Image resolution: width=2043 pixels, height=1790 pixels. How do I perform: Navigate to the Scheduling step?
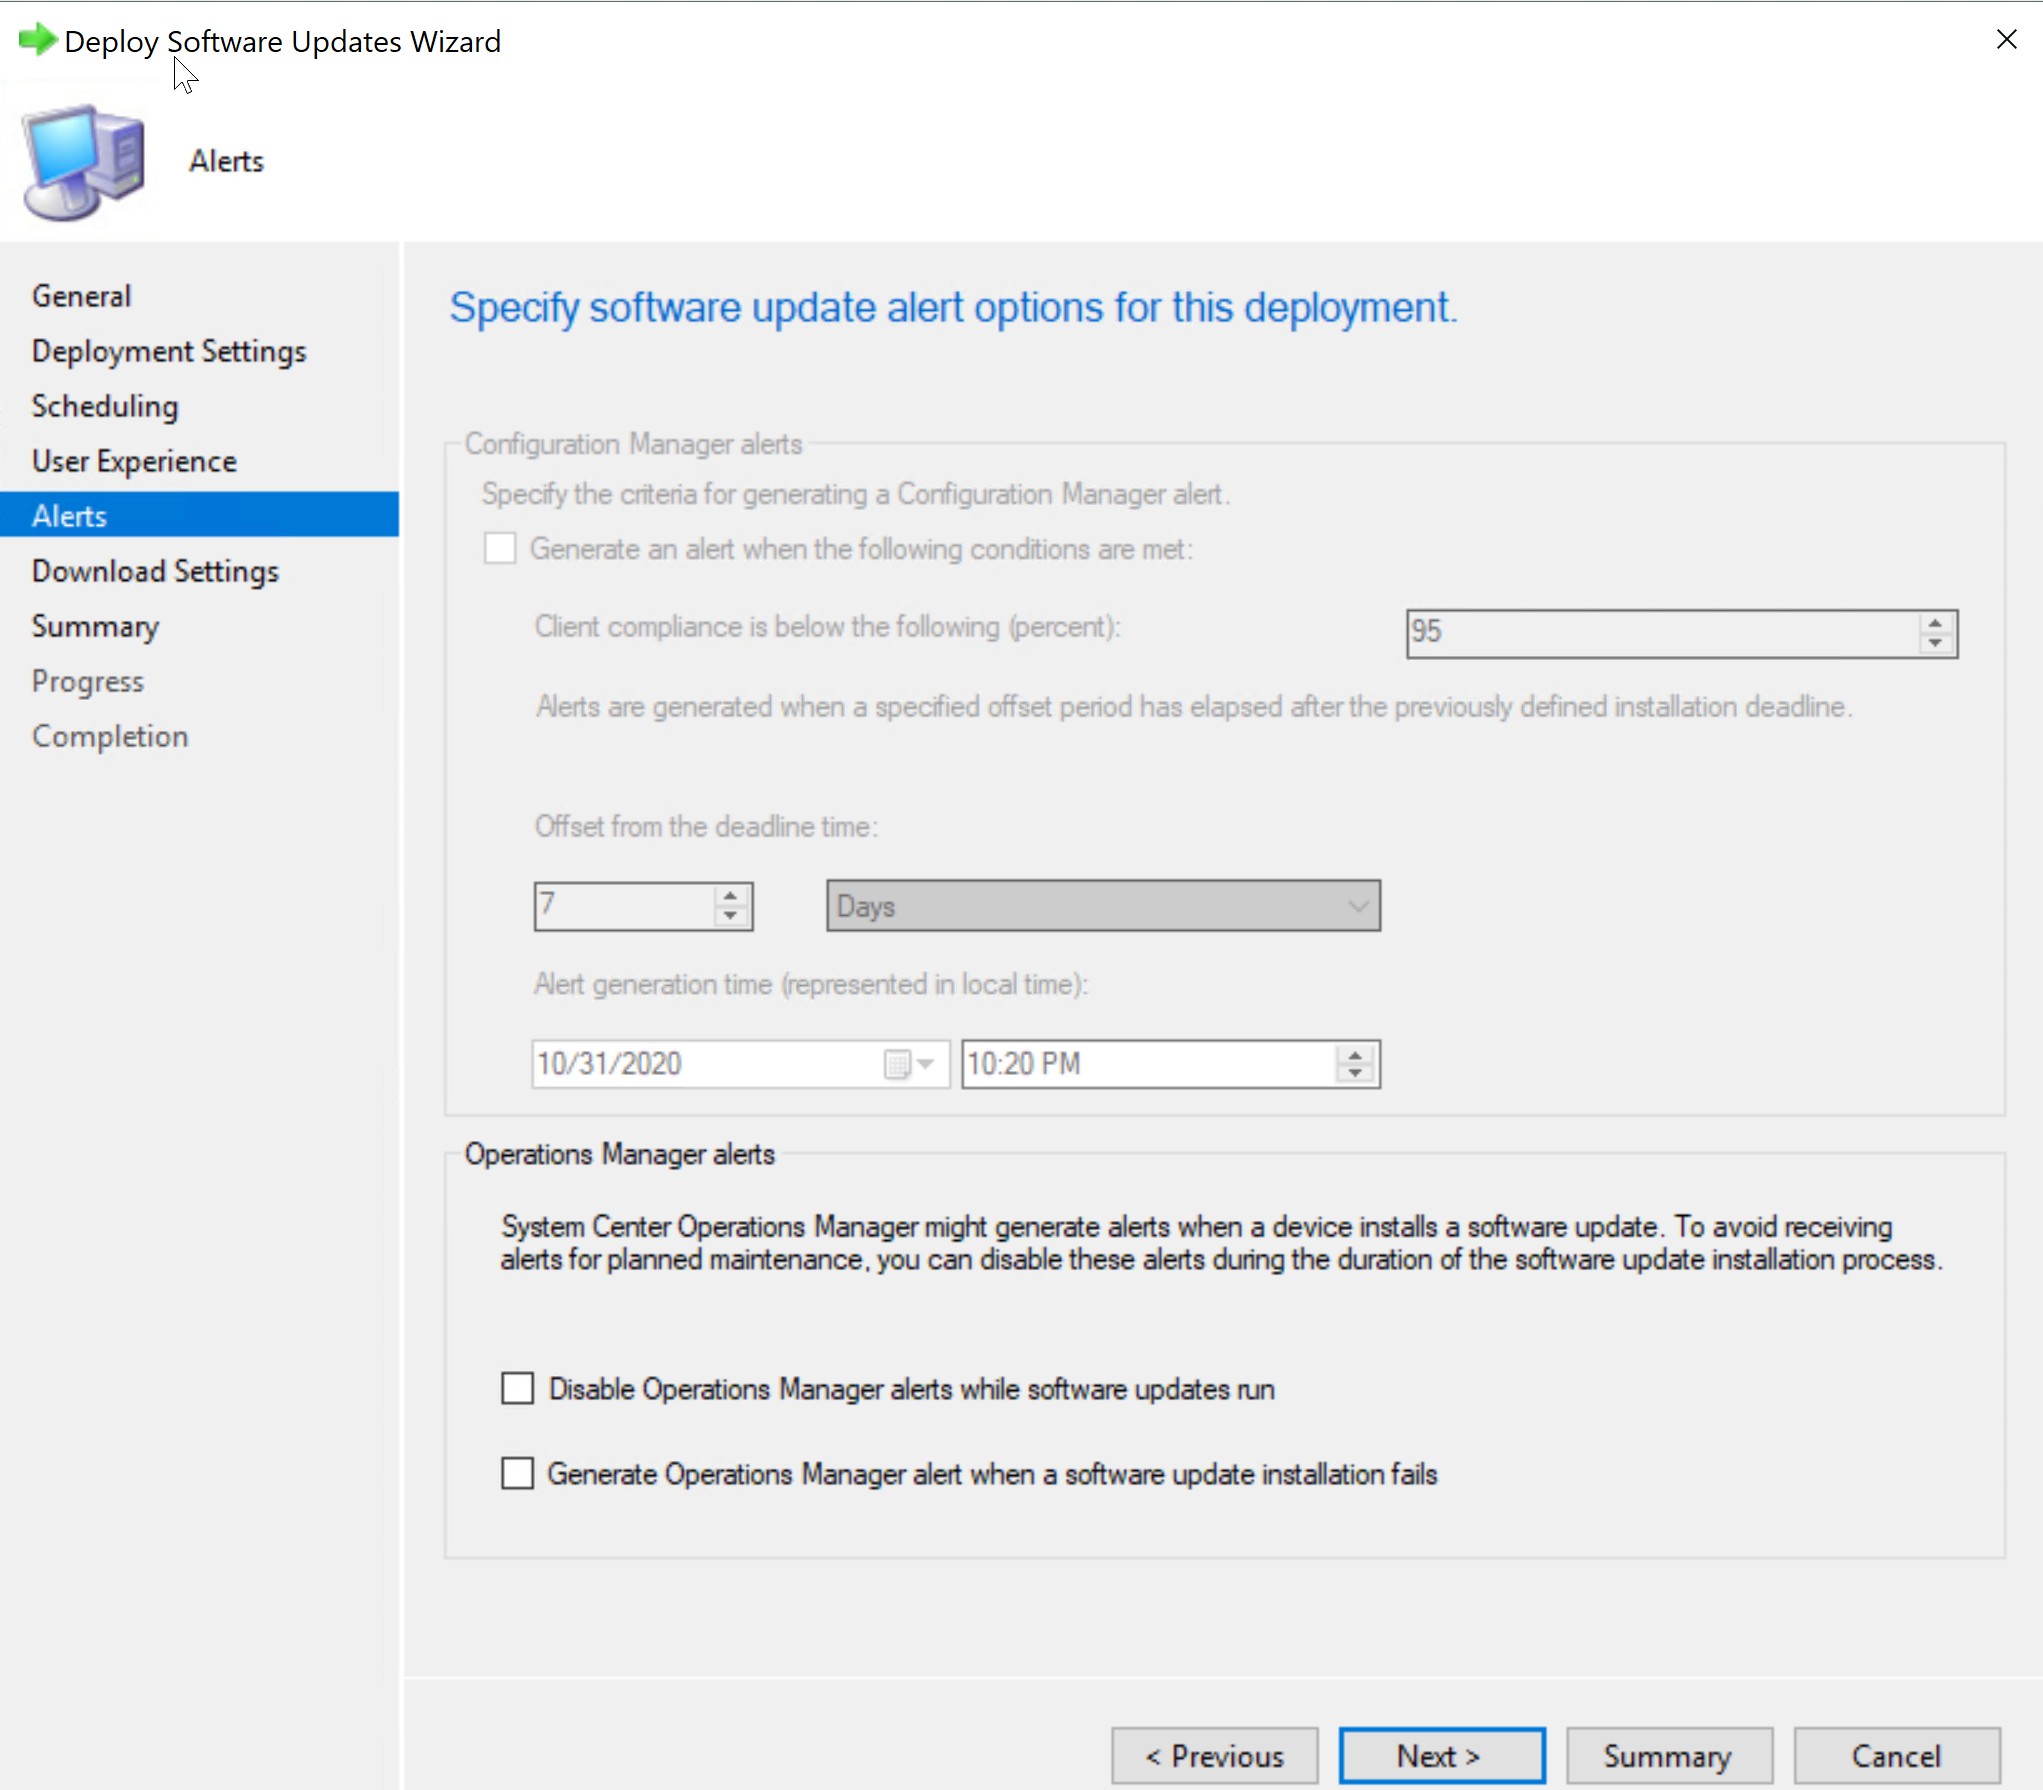105,406
